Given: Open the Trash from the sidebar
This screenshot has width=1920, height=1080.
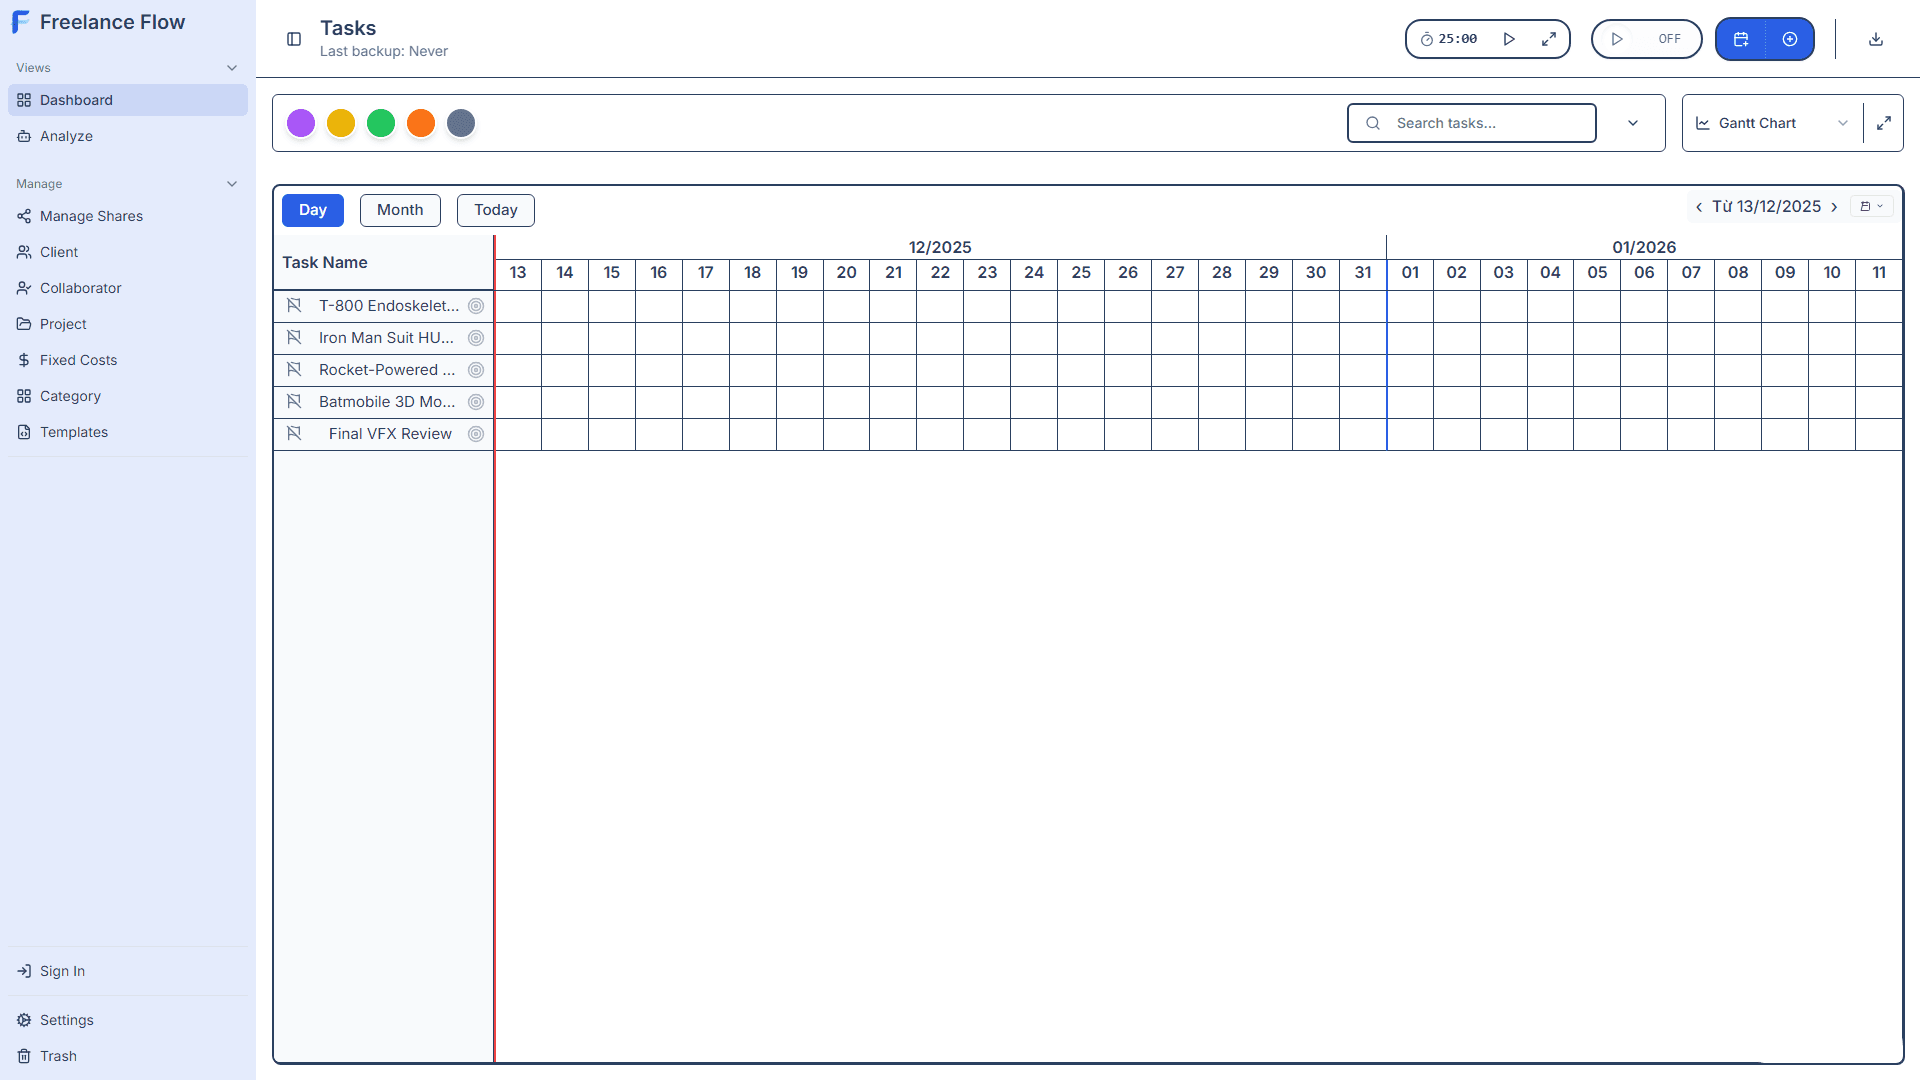Looking at the screenshot, I should coord(128,1056).
